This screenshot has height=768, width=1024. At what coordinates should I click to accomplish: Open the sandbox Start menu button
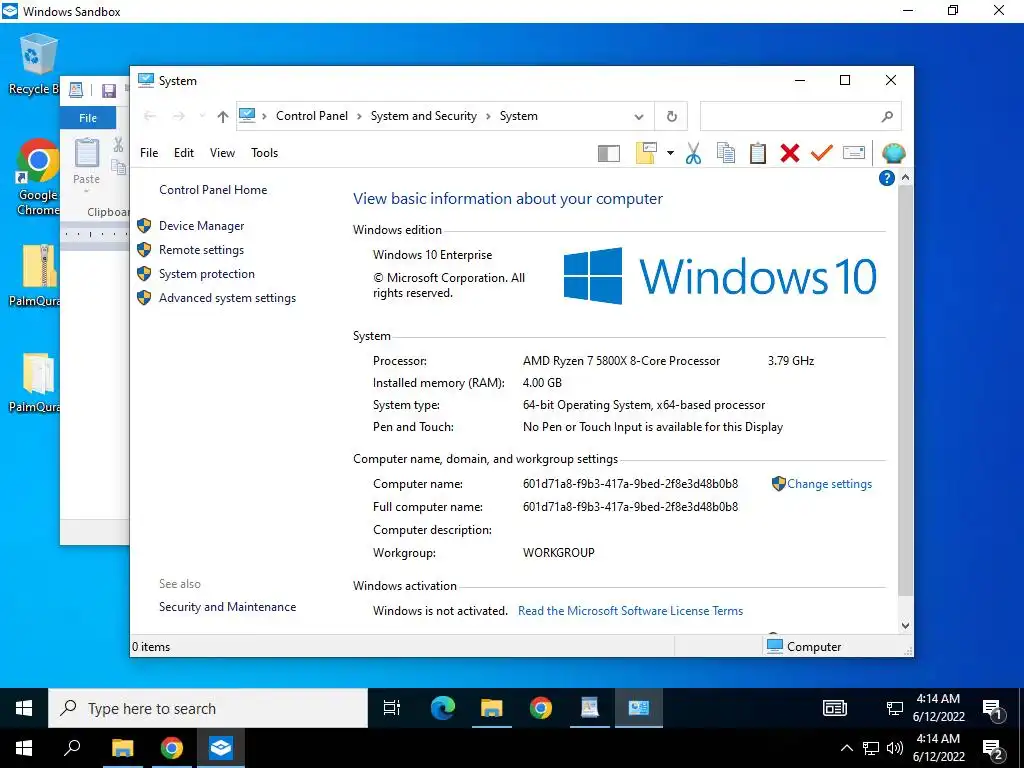tap(24, 709)
